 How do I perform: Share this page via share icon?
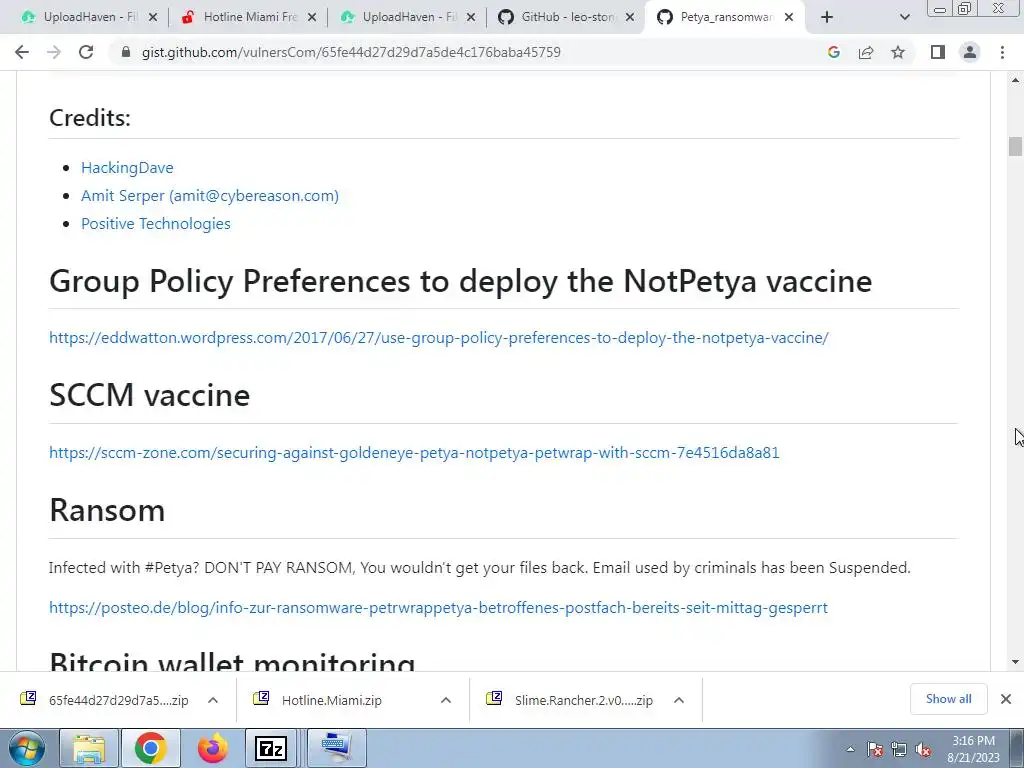[866, 52]
